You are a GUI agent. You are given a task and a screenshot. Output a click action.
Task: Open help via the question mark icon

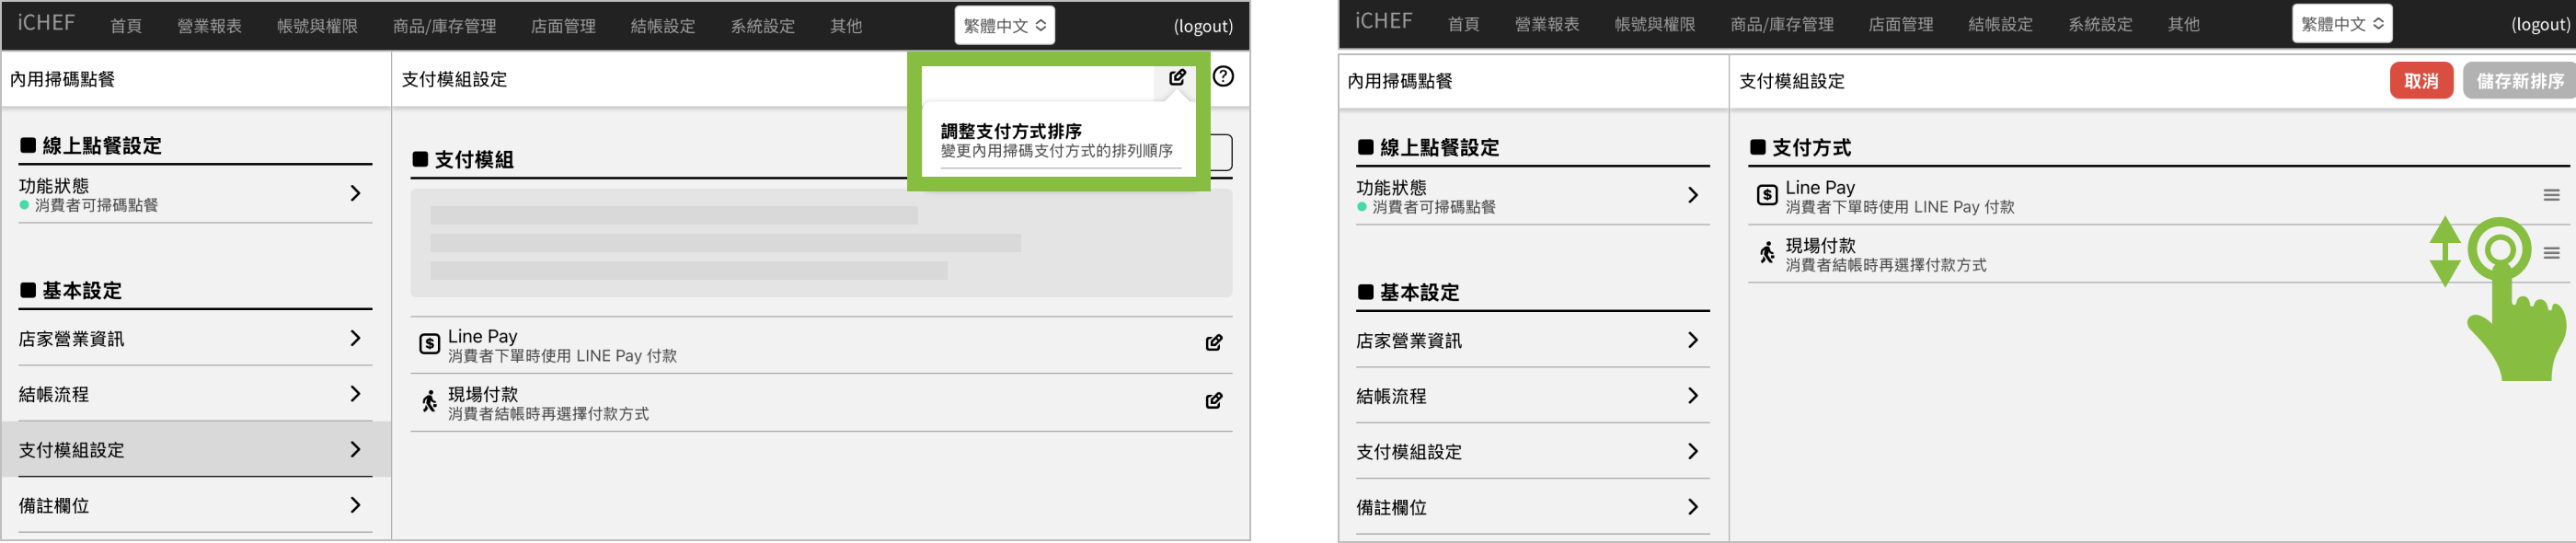tap(1222, 77)
